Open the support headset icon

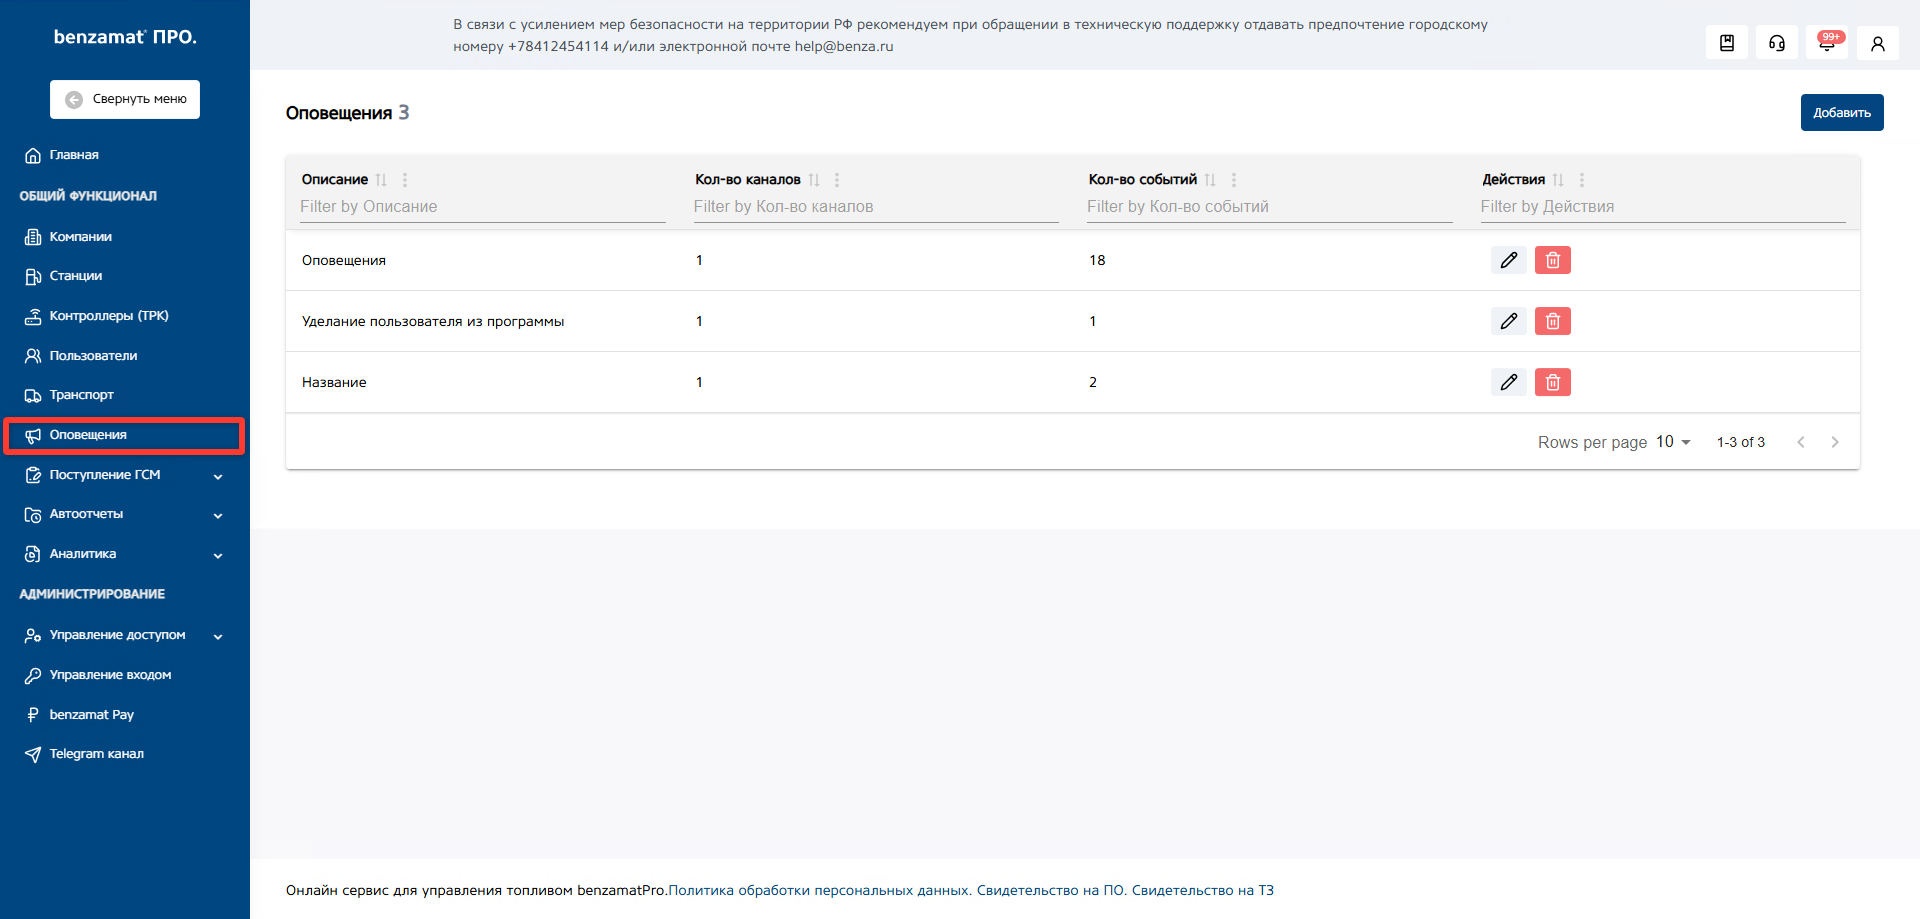pos(1776,43)
